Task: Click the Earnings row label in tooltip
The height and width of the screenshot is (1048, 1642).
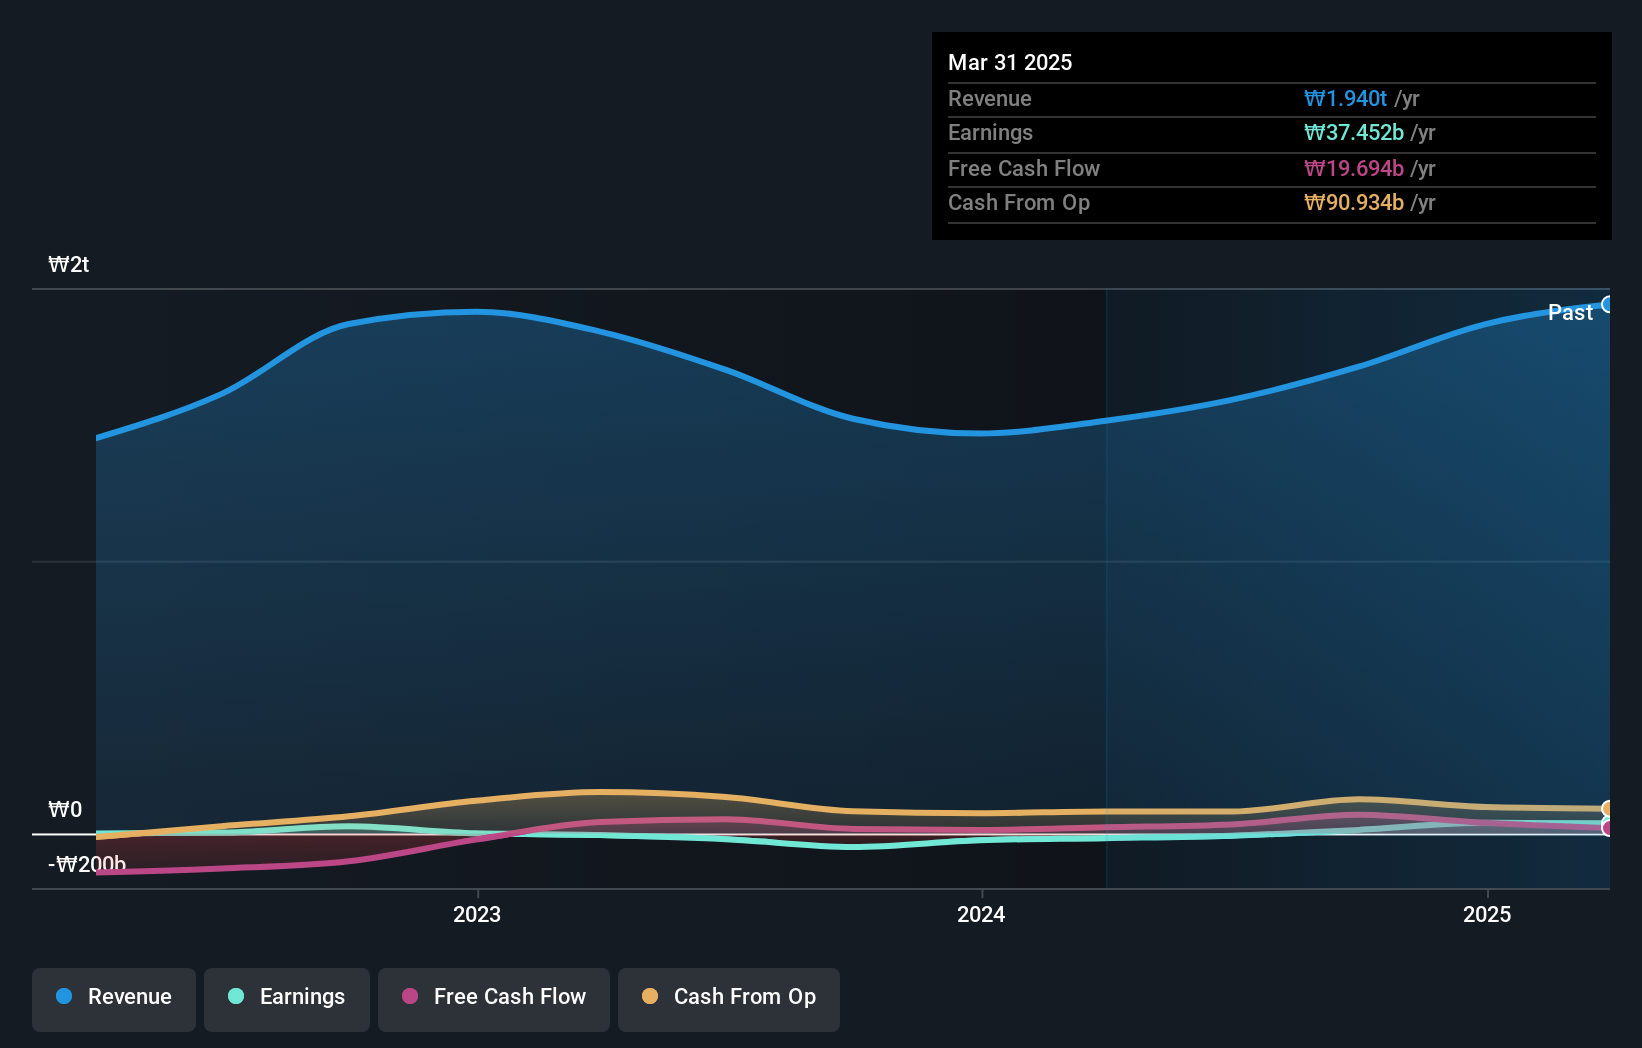Action: click(990, 133)
